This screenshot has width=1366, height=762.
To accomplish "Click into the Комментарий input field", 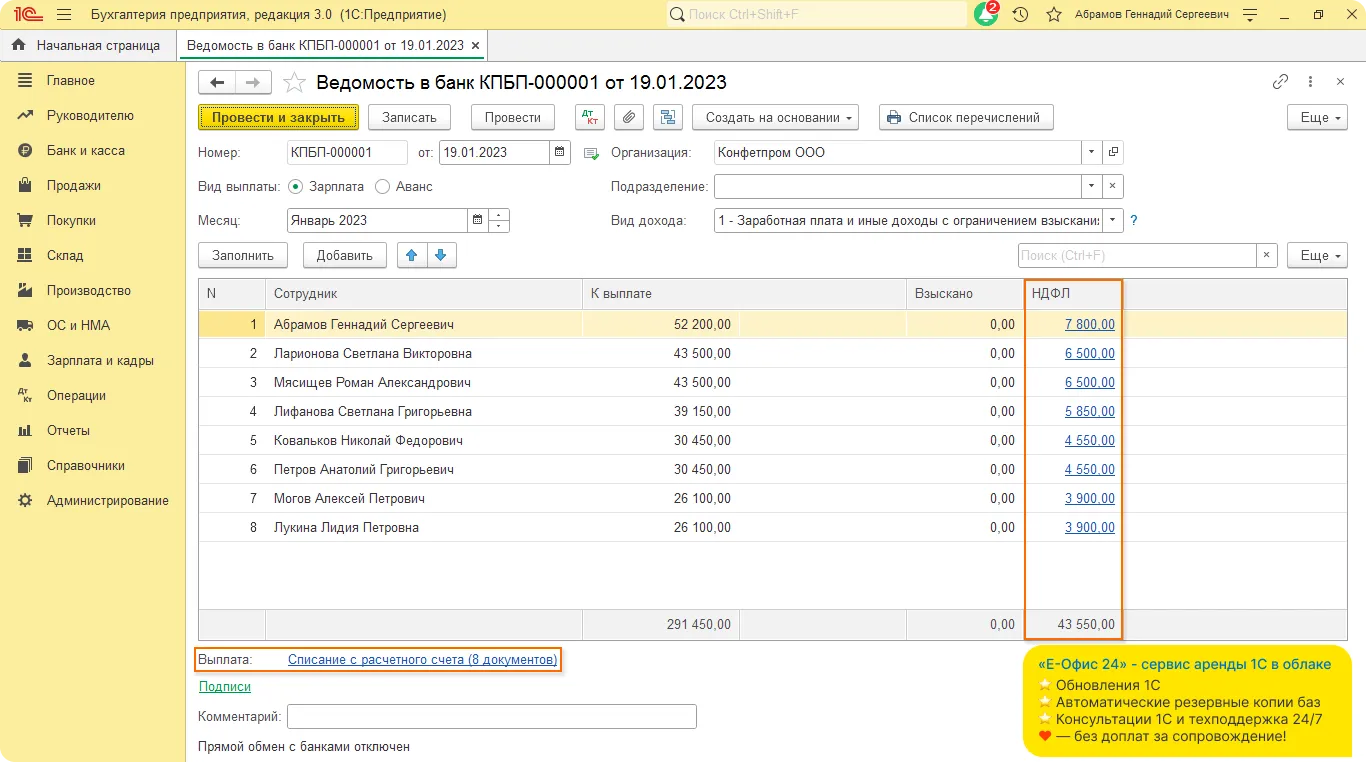I will 491,716.
